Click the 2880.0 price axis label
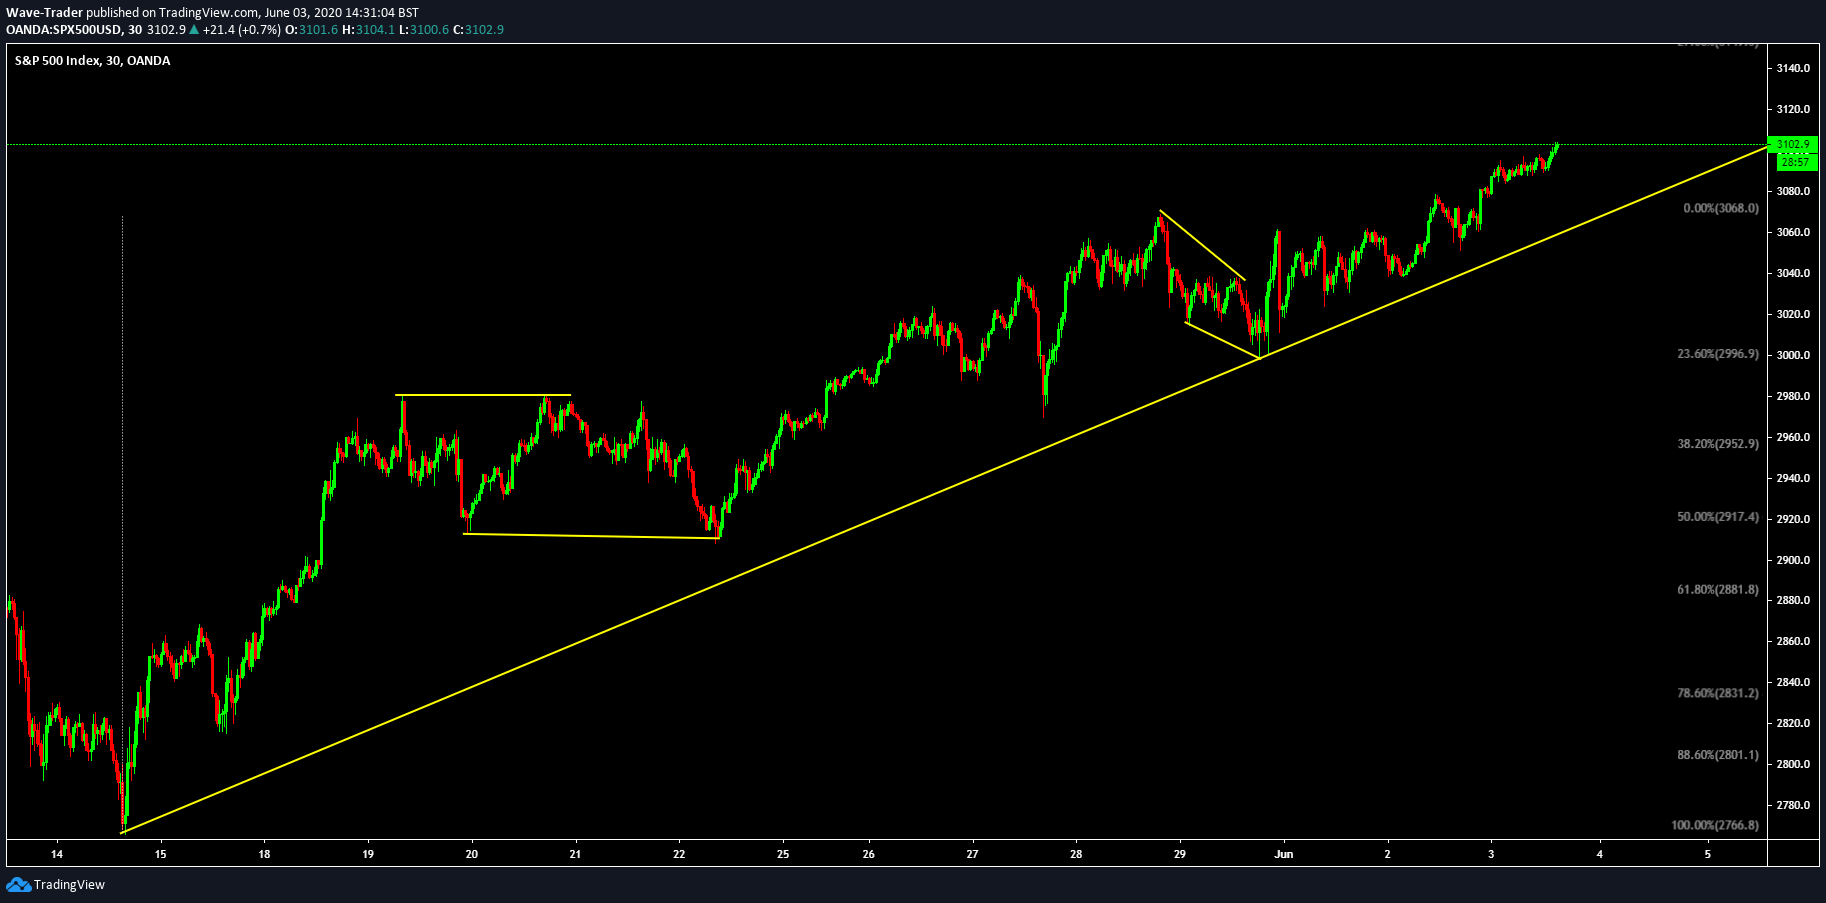Image resolution: width=1826 pixels, height=903 pixels. 1794,600
